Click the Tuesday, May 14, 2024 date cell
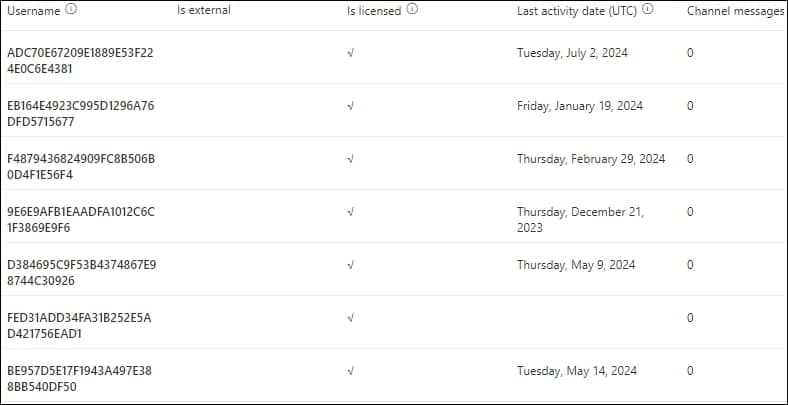Viewport: 788px width, 405px height. point(577,371)
